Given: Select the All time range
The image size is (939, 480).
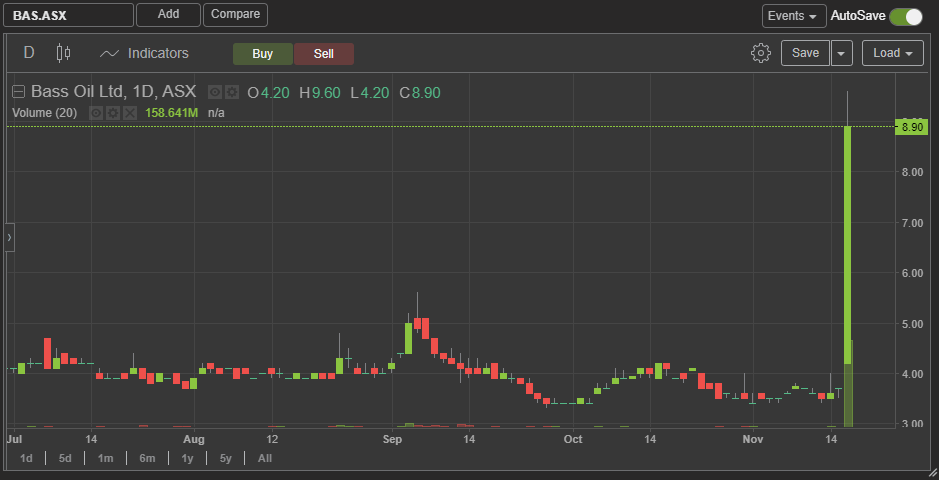Looking at the screenshot, I should (265, 458).
